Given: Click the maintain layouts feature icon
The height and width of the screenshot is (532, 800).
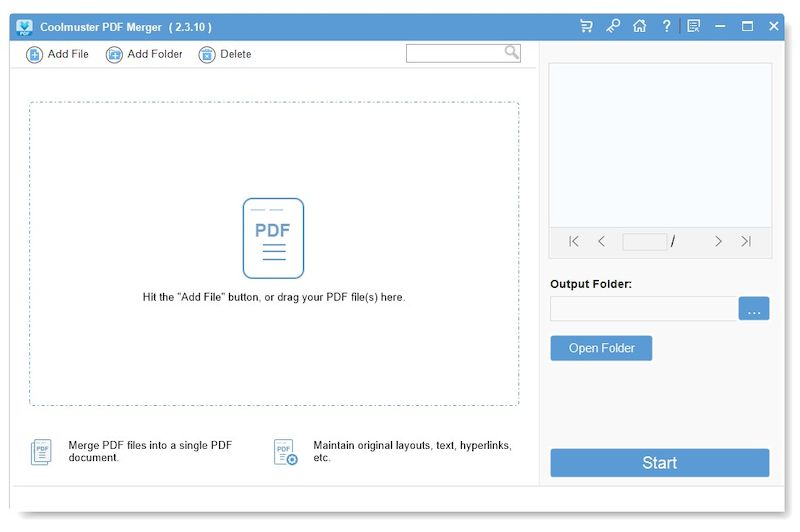Looking at the screenshot, I should (285, 452).
